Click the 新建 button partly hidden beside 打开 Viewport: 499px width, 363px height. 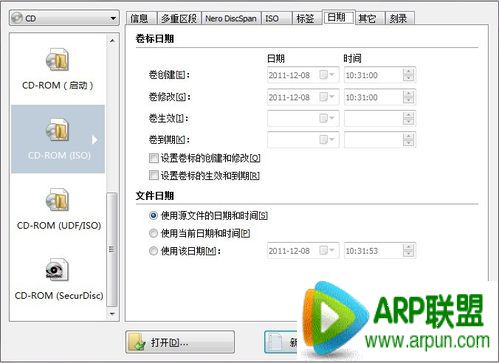282,342
